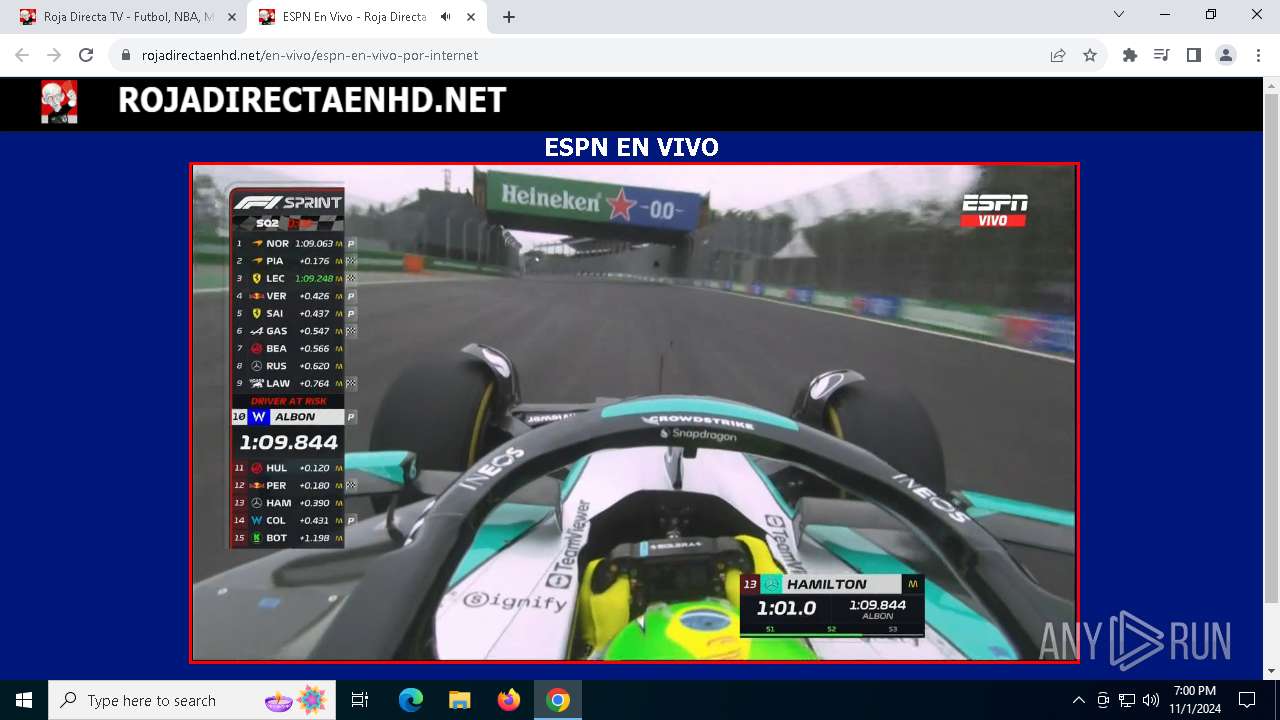
Task: Toggle the browser side panel
Action: tap(1194, 55)
